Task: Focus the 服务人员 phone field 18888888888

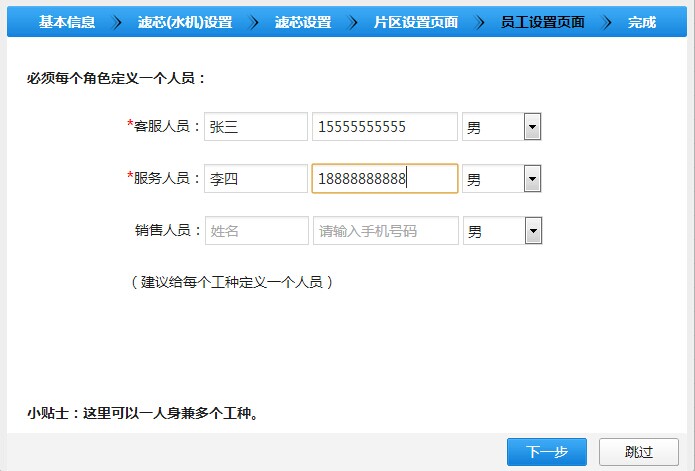Action: [385, 179]
